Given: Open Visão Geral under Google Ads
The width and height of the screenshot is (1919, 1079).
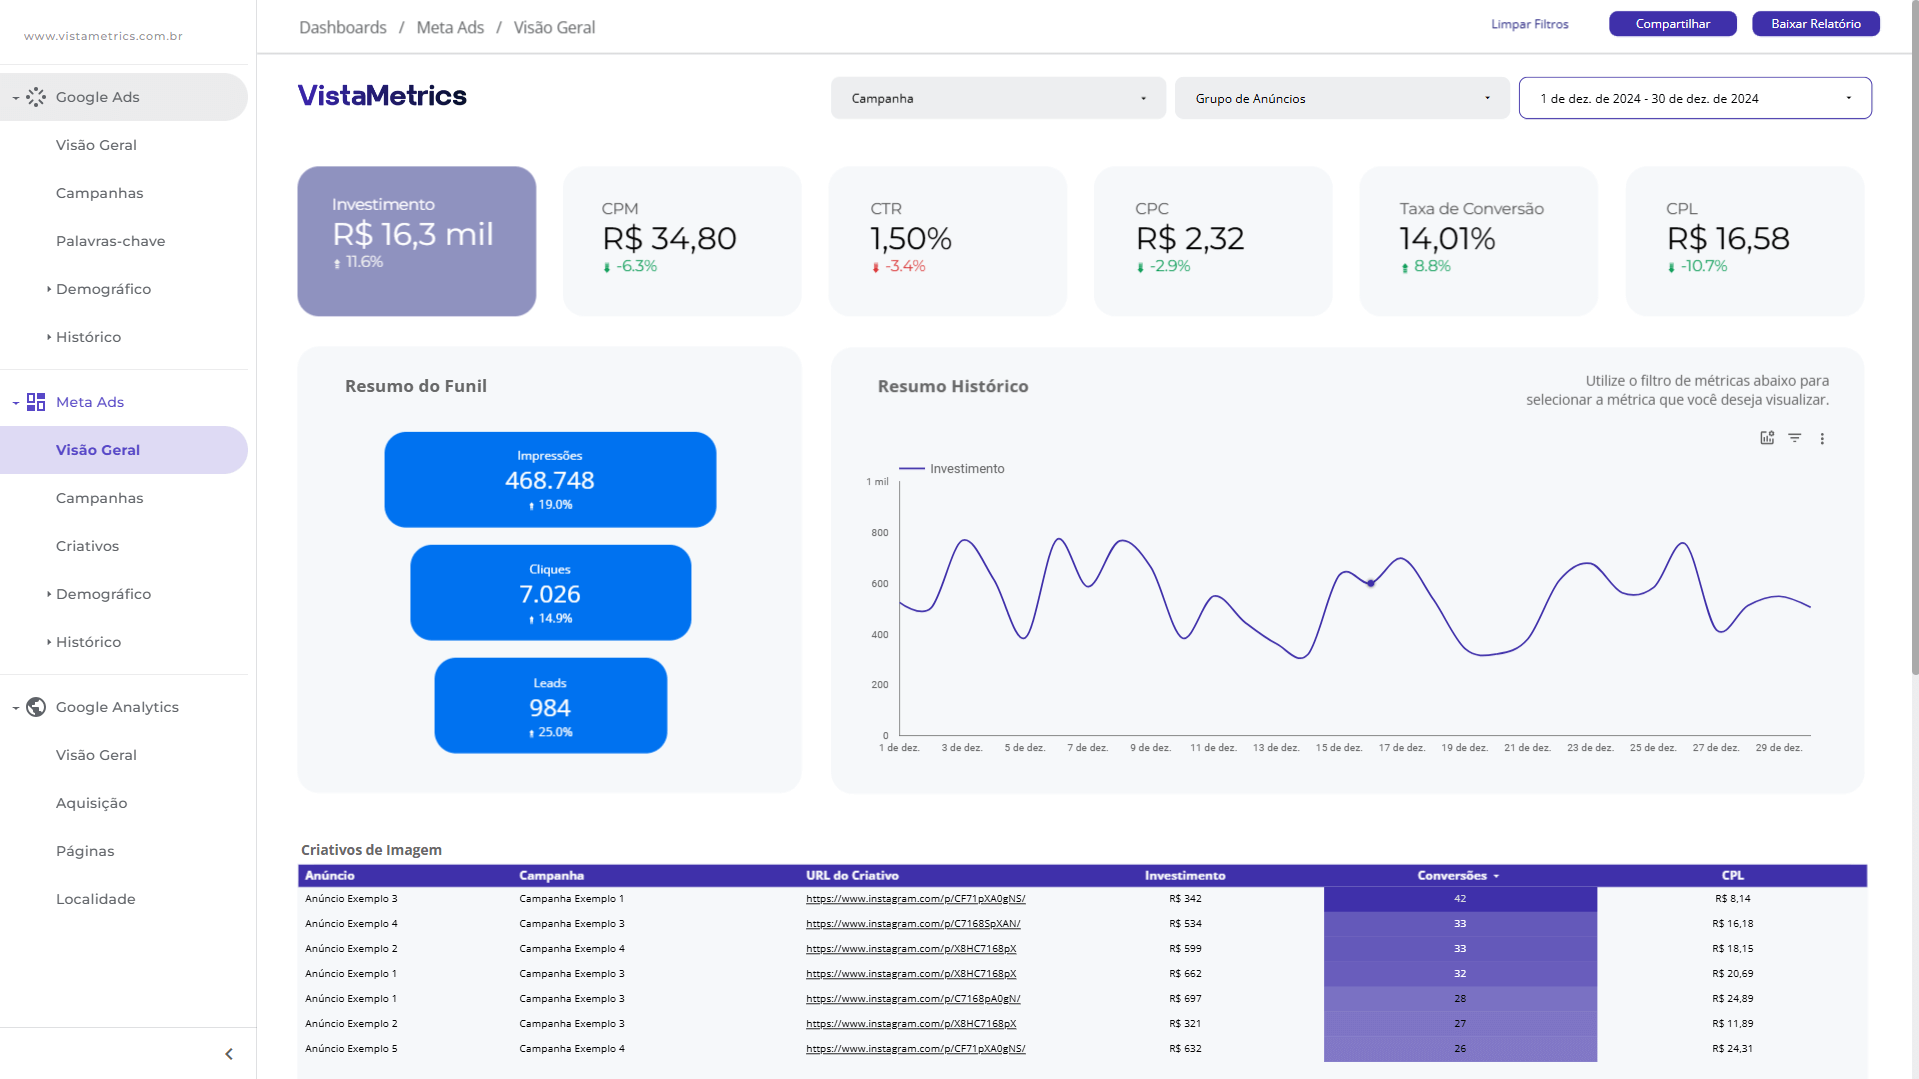Looking at the screenshot, I should (96, 145).
